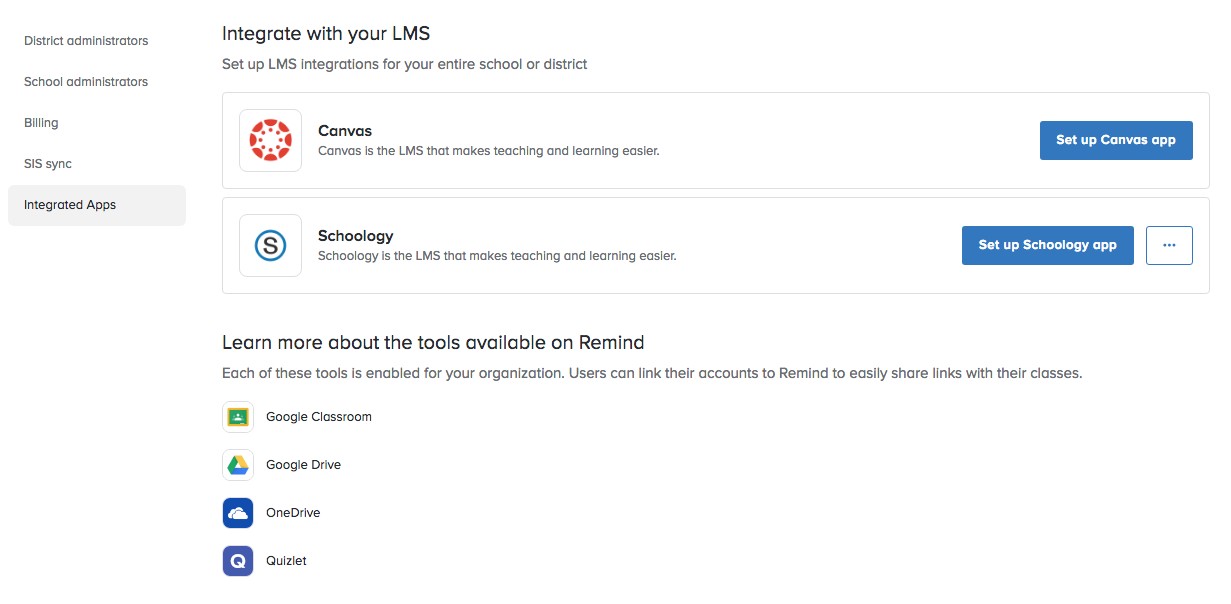Open the Google Classroom text link
The width and height of the screenshot is (1231, 604).
tap(319, 417)
